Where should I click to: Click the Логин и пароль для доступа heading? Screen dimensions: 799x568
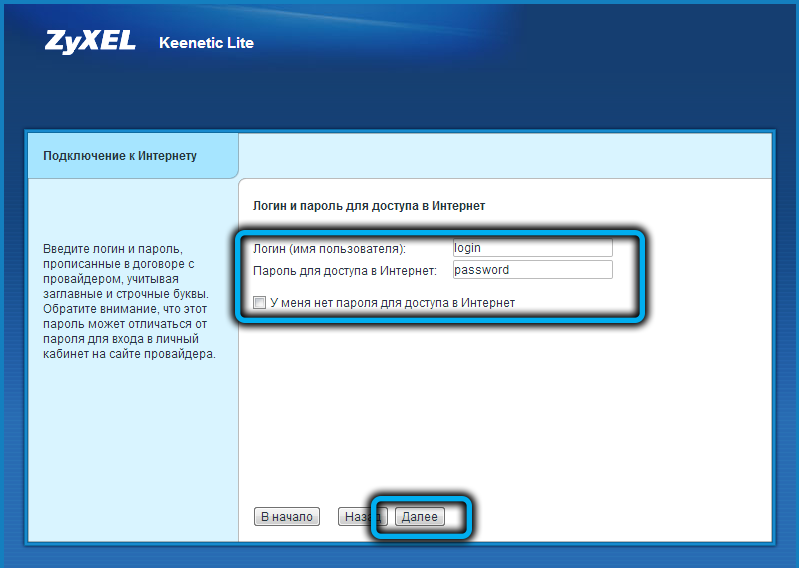coord(369,205)
